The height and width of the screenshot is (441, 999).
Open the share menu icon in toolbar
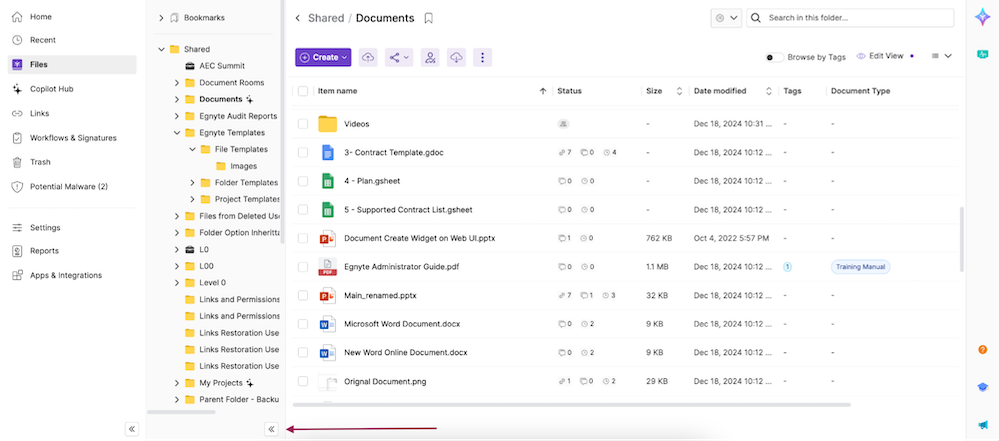click(x=399, y=57)
